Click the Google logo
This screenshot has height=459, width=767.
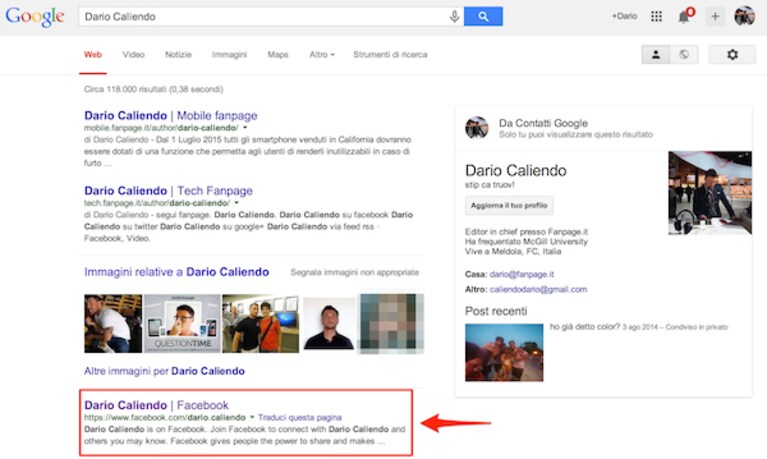pos(35,16)
